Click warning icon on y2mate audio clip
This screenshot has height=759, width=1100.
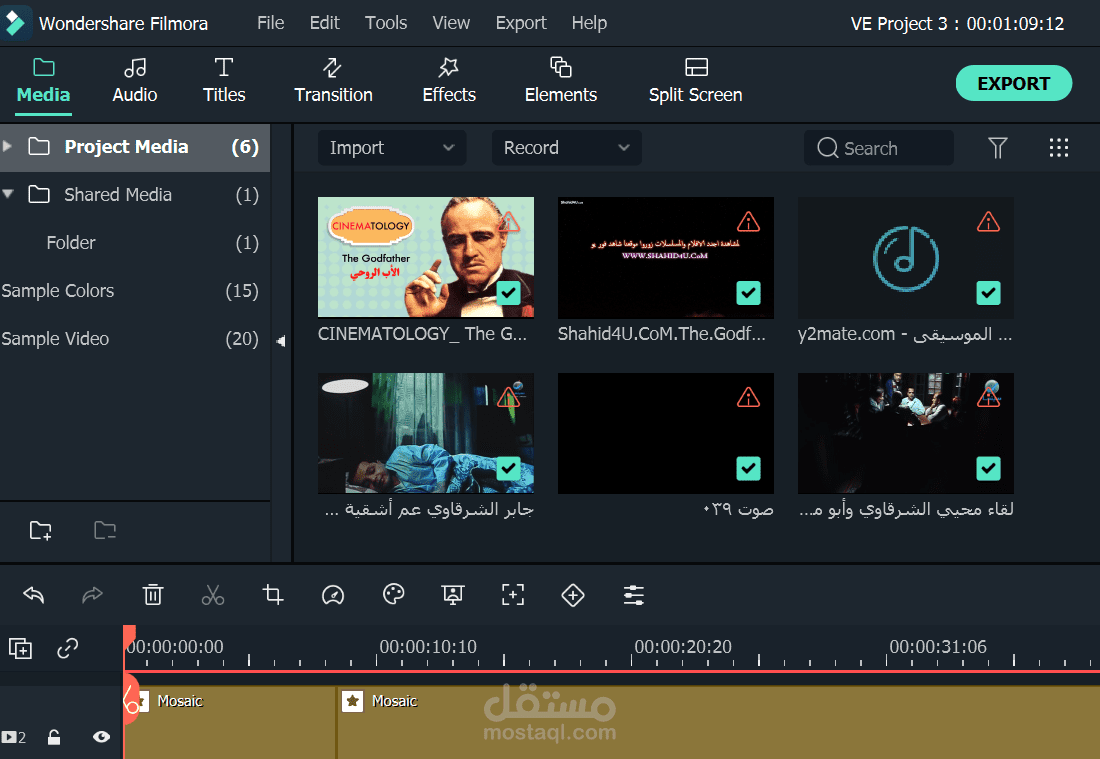coord(988,222)
